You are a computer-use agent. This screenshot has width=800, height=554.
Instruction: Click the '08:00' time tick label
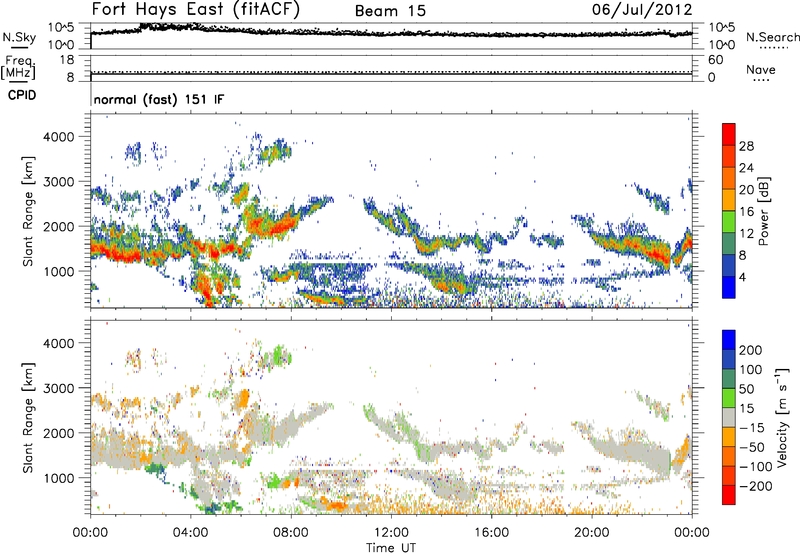point(291,533)
